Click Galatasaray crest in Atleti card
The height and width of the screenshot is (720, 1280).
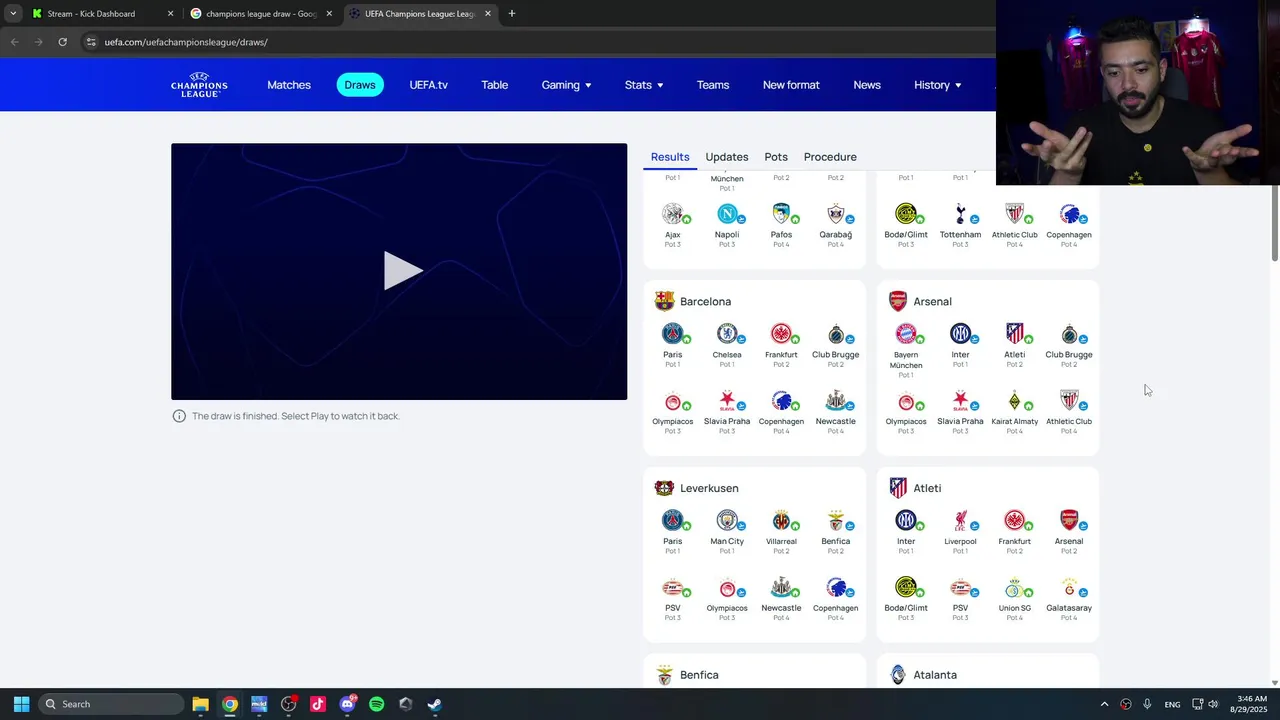[1069, 588]
